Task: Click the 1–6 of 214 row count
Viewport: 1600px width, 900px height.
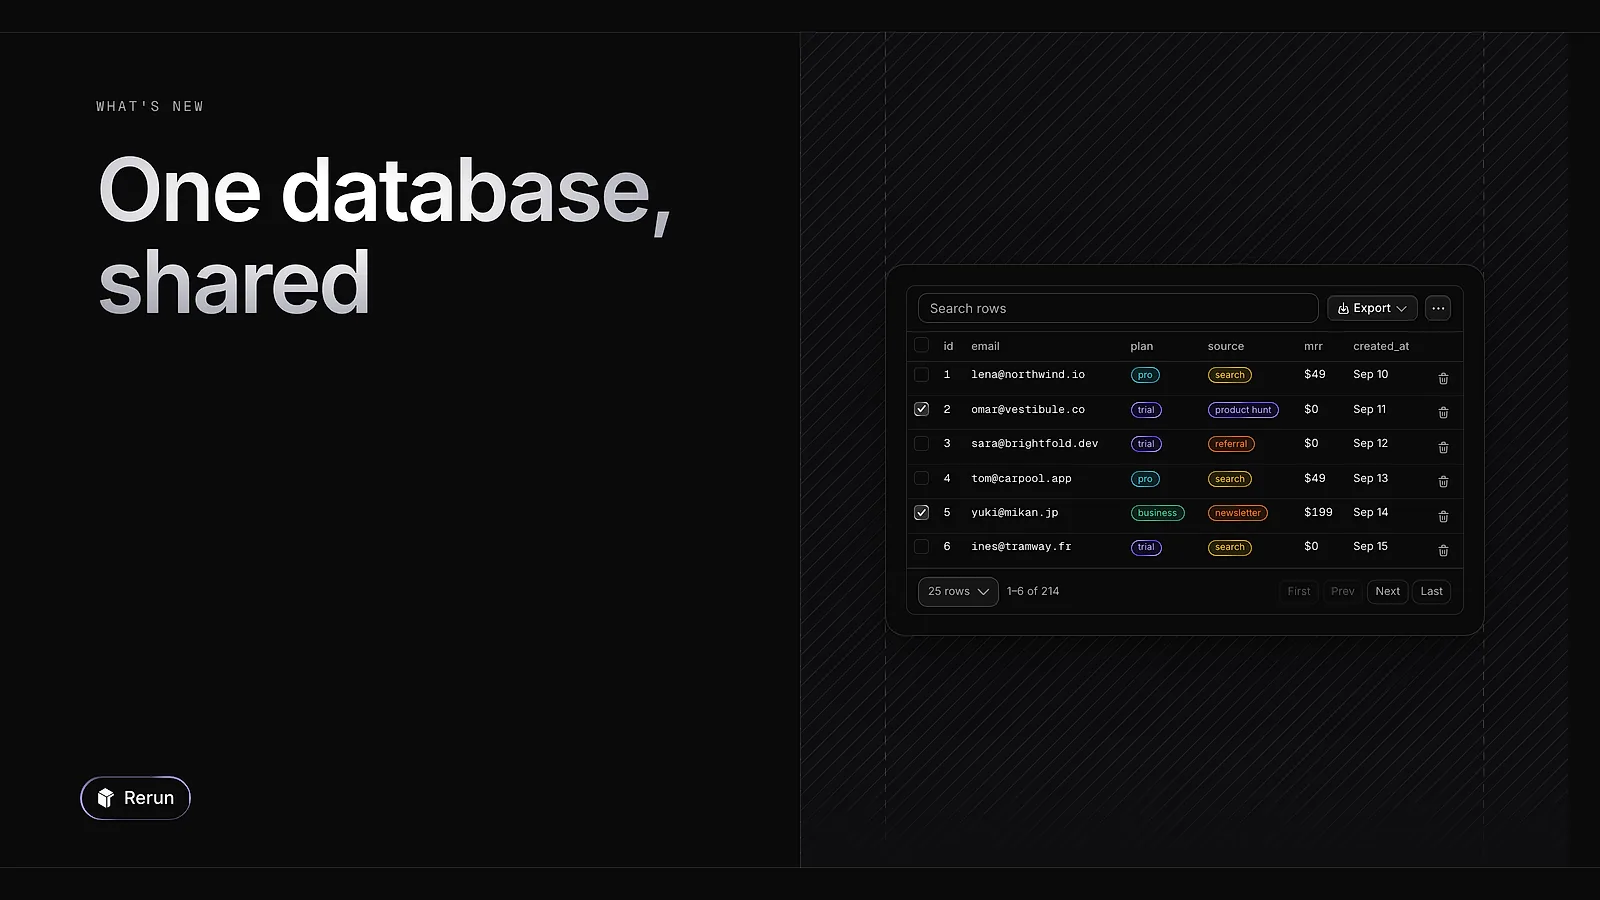Action: coord(1033,591)
